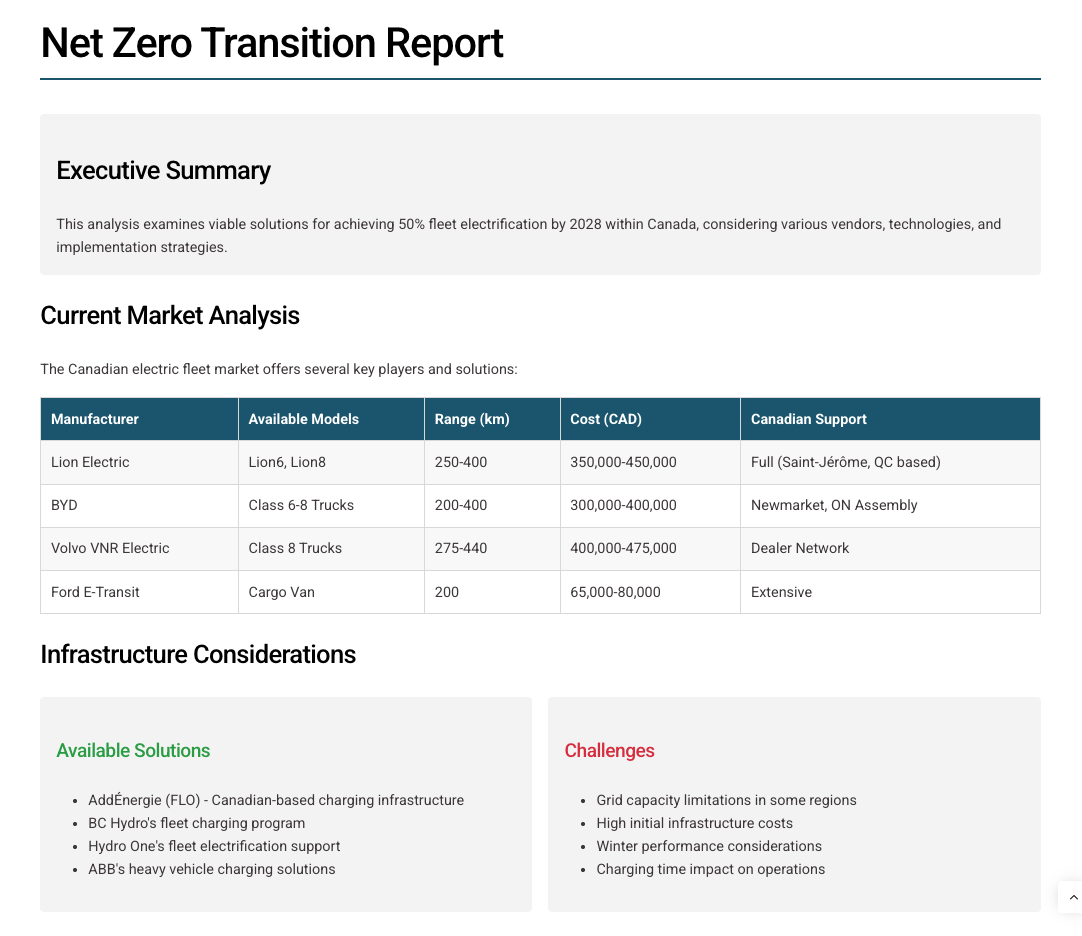
Task: Click the Canadian Support column header
Action: click(x=890, y=419)
